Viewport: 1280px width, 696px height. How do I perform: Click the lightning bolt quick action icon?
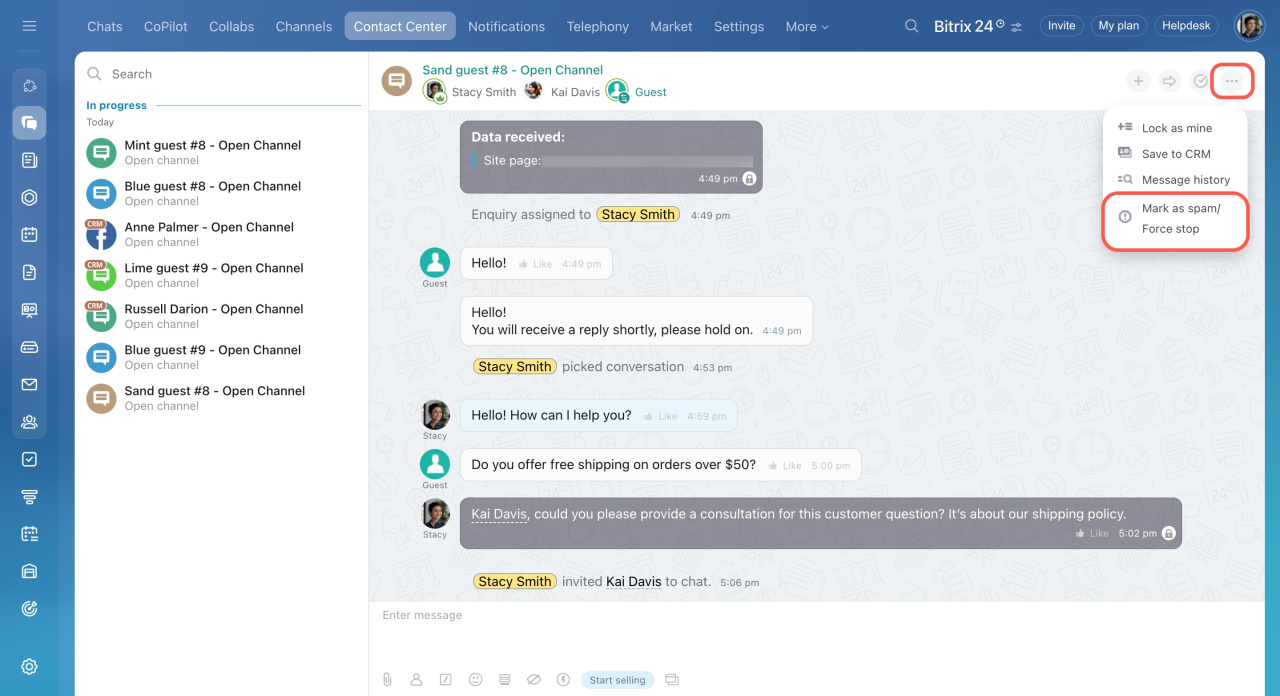563,680
